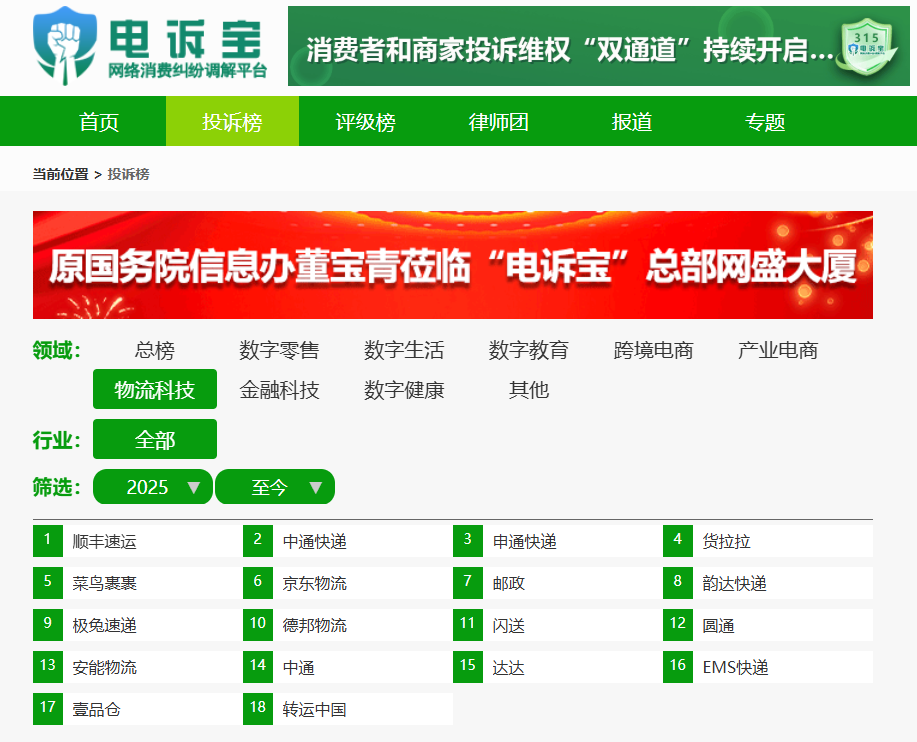View the 极兔速递 entry
Image resolution: width=917 pixels, height=742 pixels.
(104, 625)
